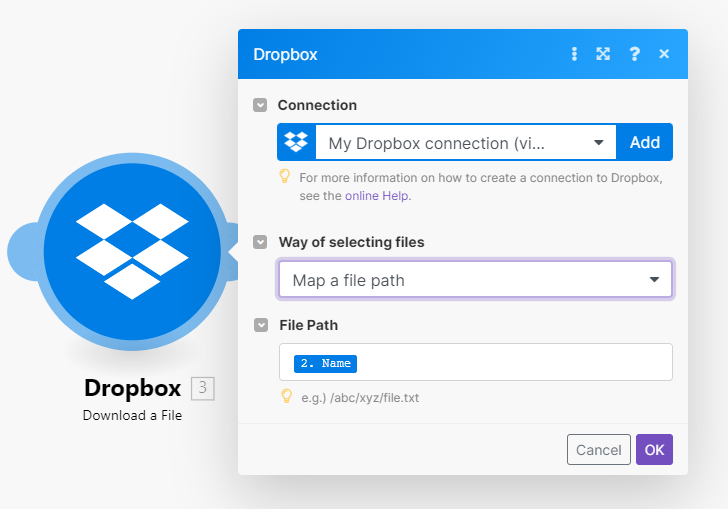The width and height of the screenshot is (728, 509).
Task: Click the Dropbox module title under the circle
Action: [133, 388]
